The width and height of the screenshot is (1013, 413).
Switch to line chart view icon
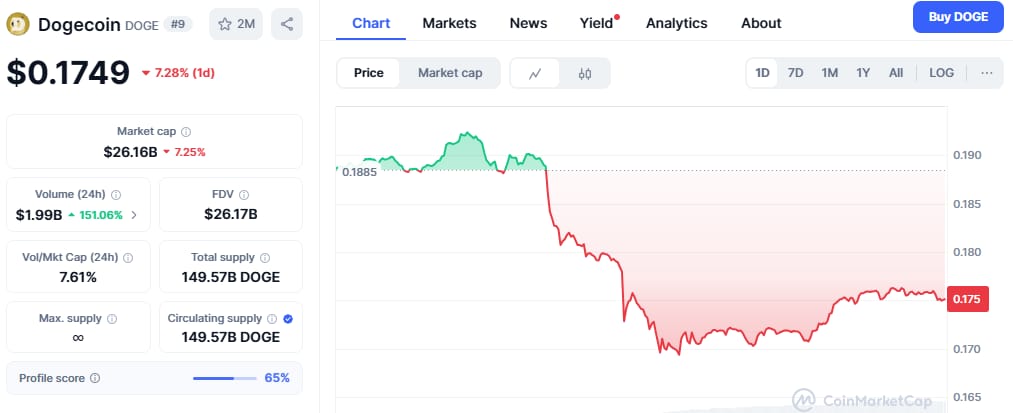(x=535, y=73)
